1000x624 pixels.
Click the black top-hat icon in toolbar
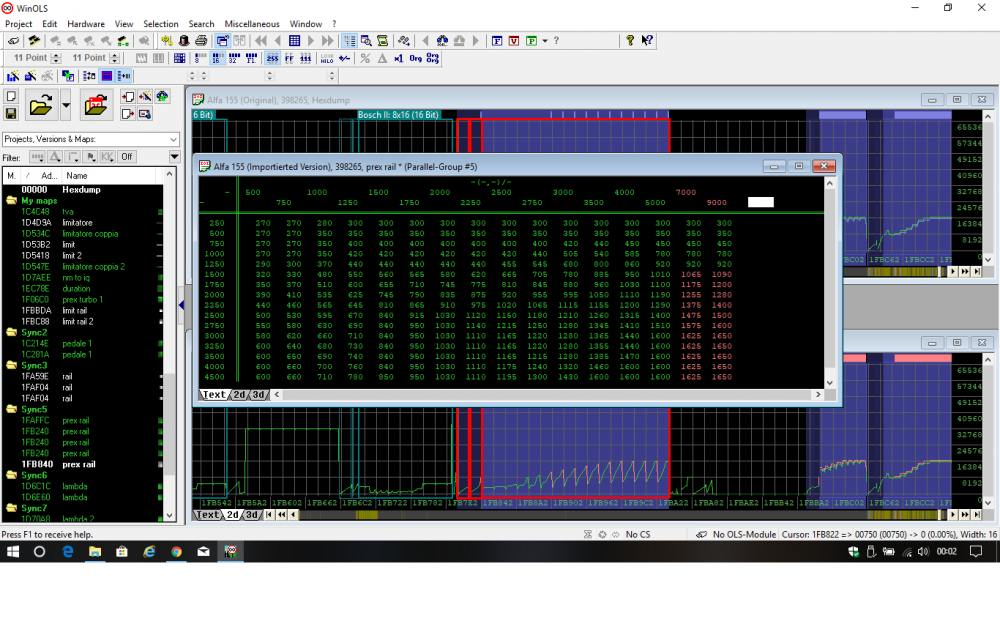point(184,41)
